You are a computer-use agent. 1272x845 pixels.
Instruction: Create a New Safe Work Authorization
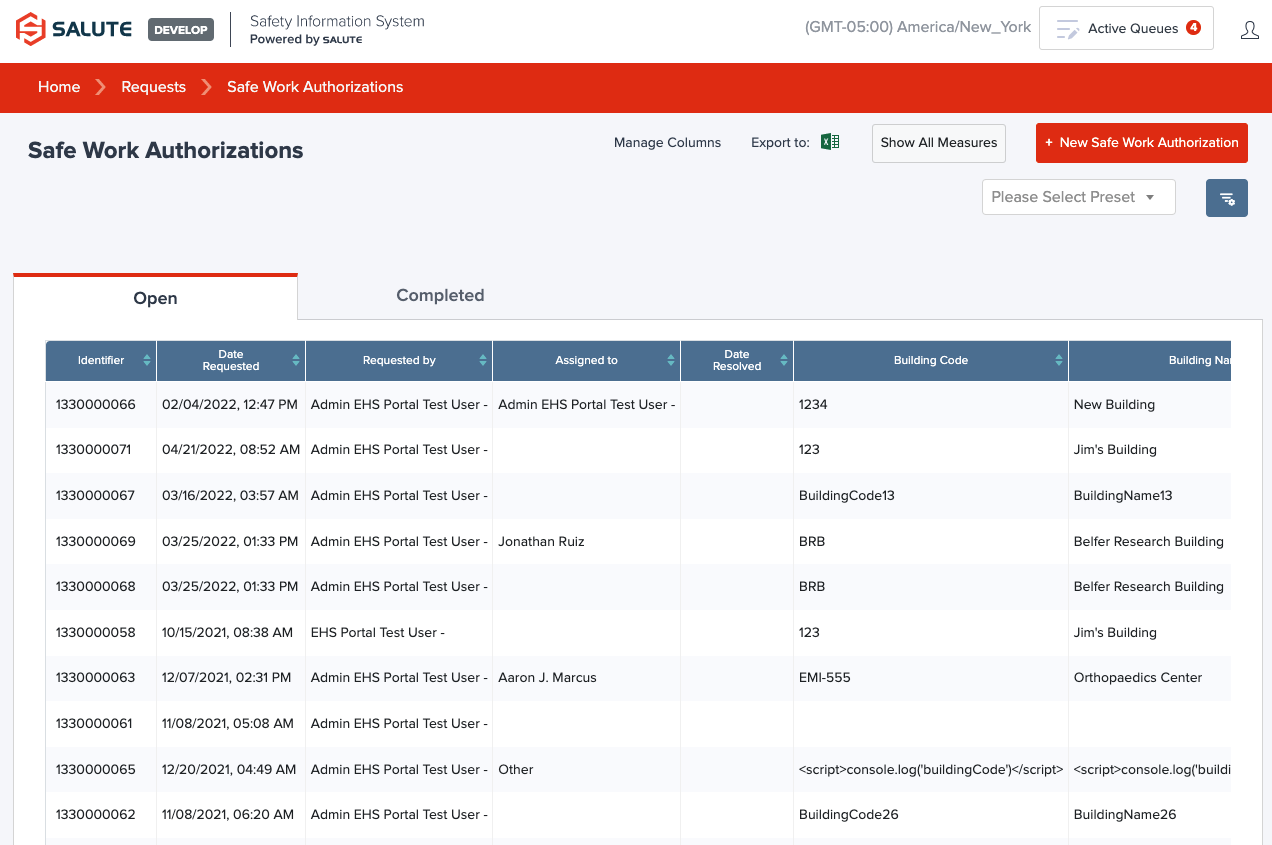point(1141,143)
